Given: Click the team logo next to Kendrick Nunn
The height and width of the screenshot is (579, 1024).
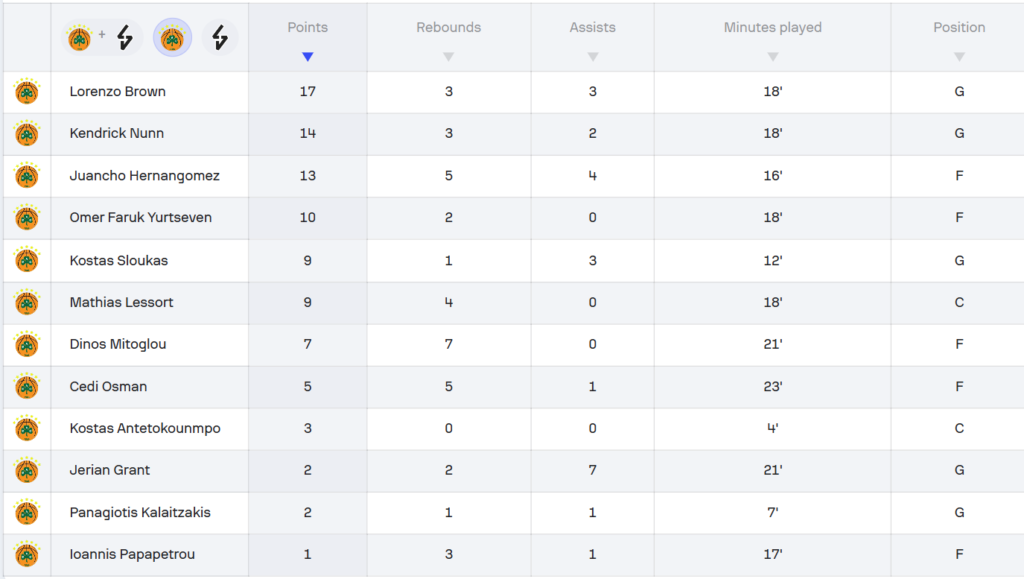Looking at the screenshot, I should coord(26,134).
